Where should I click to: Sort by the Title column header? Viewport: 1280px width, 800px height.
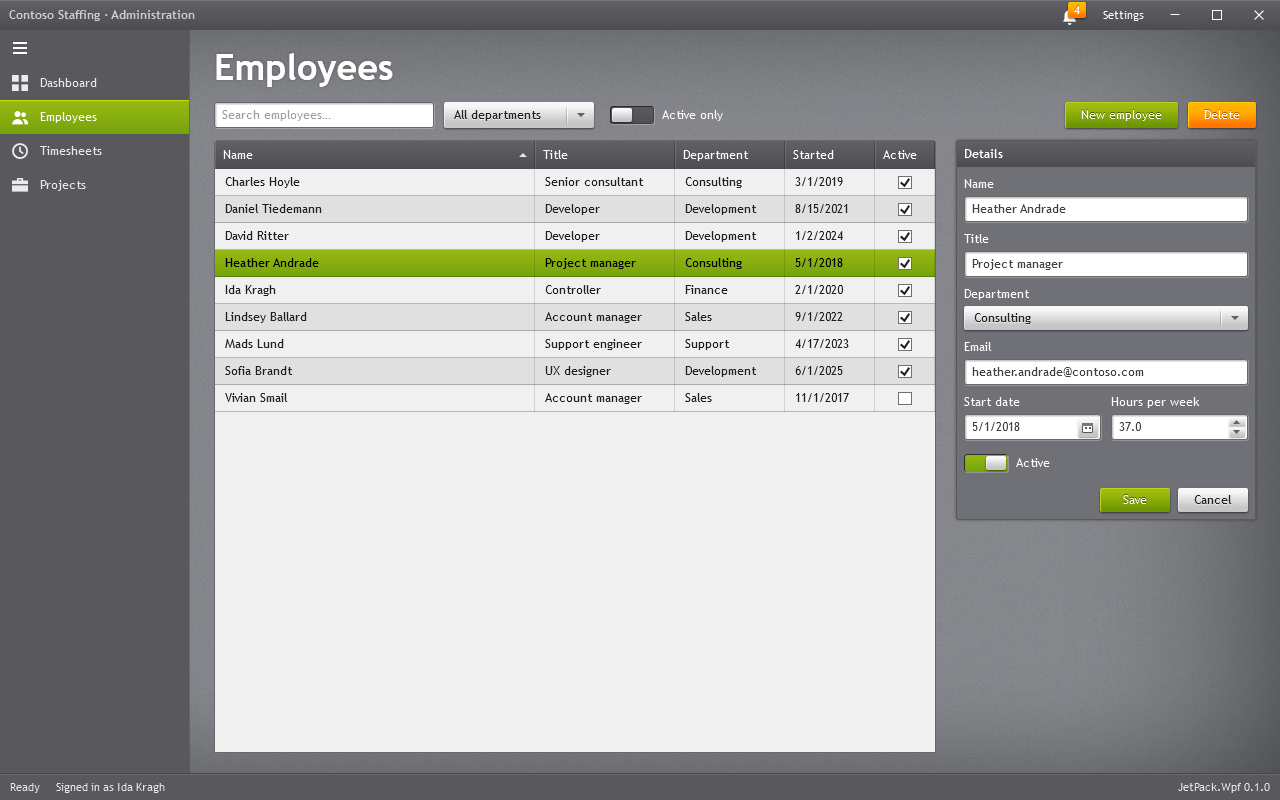(x=605, y=155)
